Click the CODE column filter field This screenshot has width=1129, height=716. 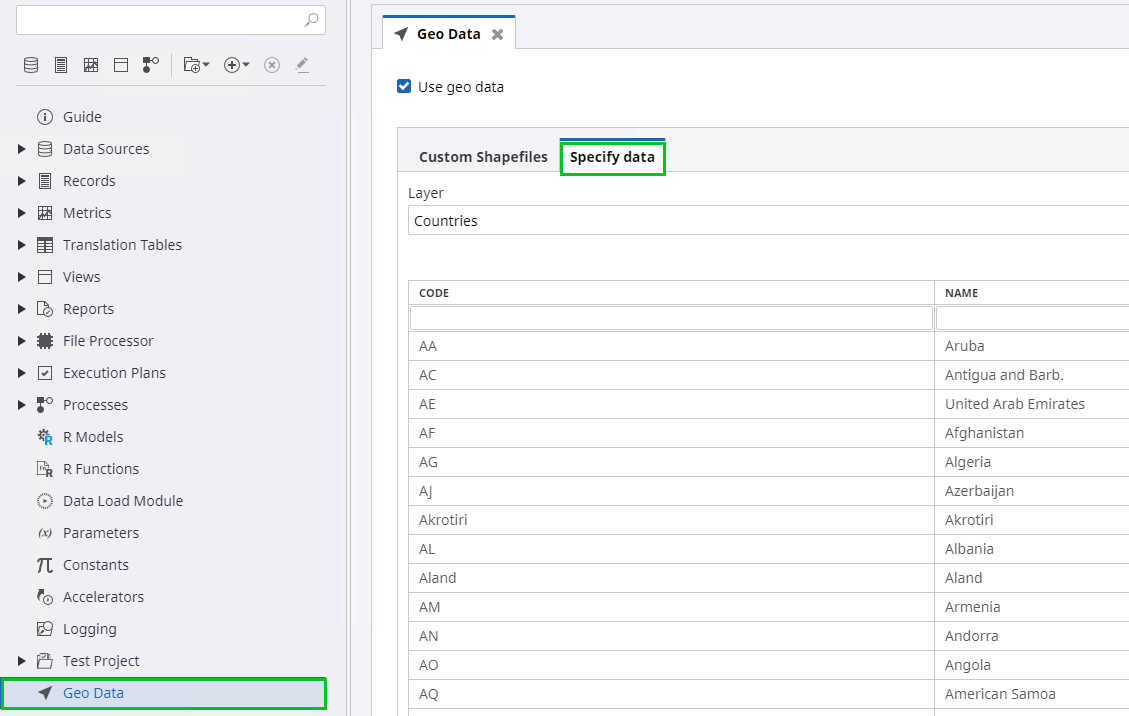click(x=671, y=318)
